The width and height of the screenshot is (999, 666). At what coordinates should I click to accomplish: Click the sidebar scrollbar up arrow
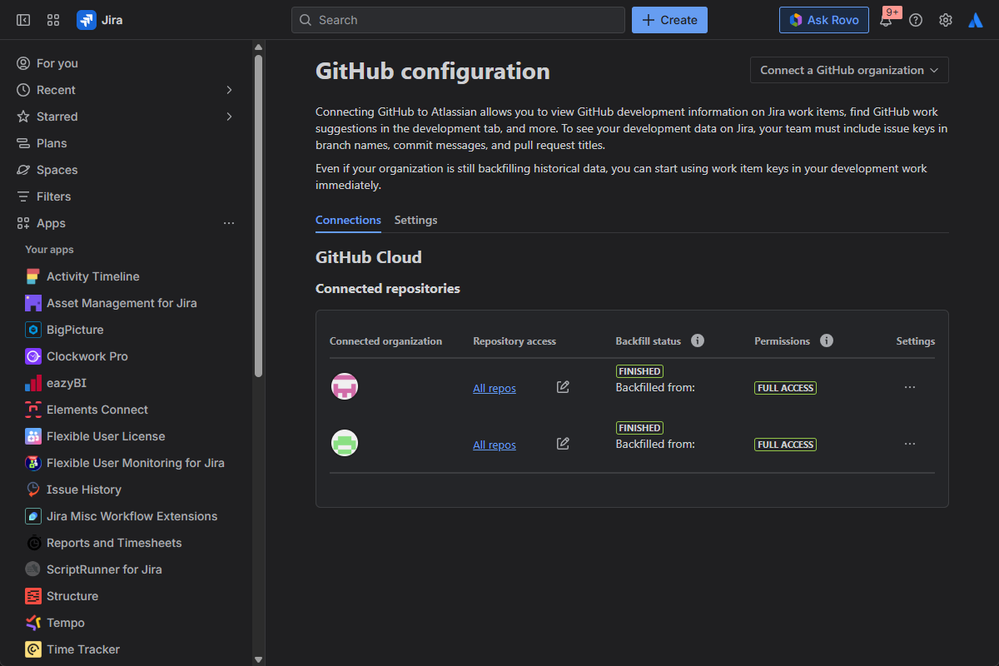point(258,47)
